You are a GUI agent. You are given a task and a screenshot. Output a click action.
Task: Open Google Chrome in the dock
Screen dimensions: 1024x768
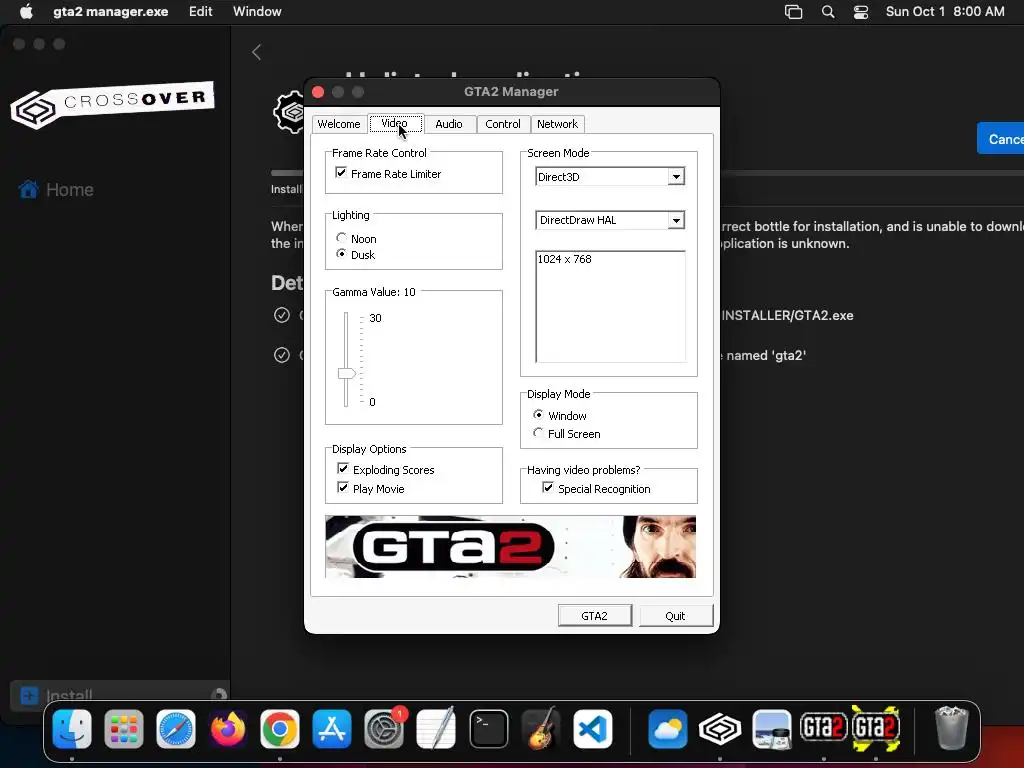[x=280, y=729]
